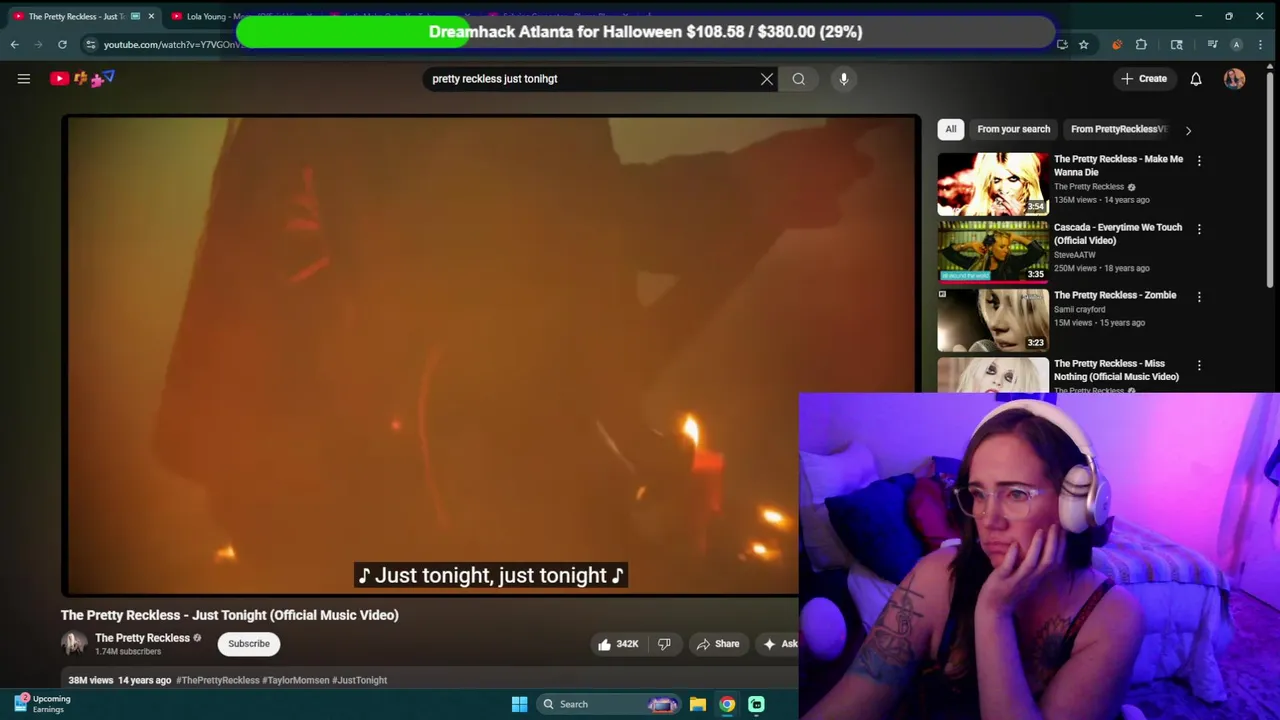Click the video title text
The height and width of the screenshot is (720, 1280).
230,615
